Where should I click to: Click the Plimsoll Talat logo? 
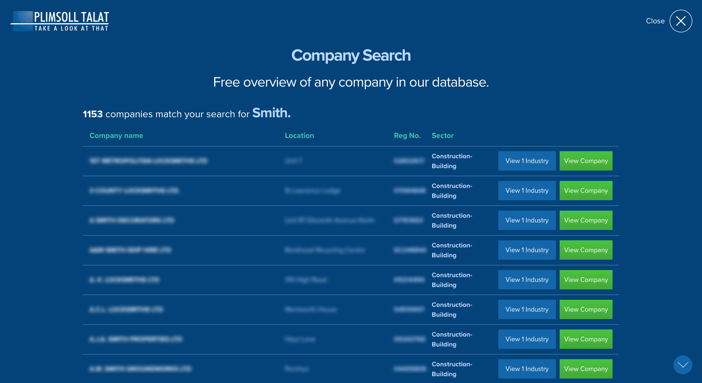[x=60, y=21]
